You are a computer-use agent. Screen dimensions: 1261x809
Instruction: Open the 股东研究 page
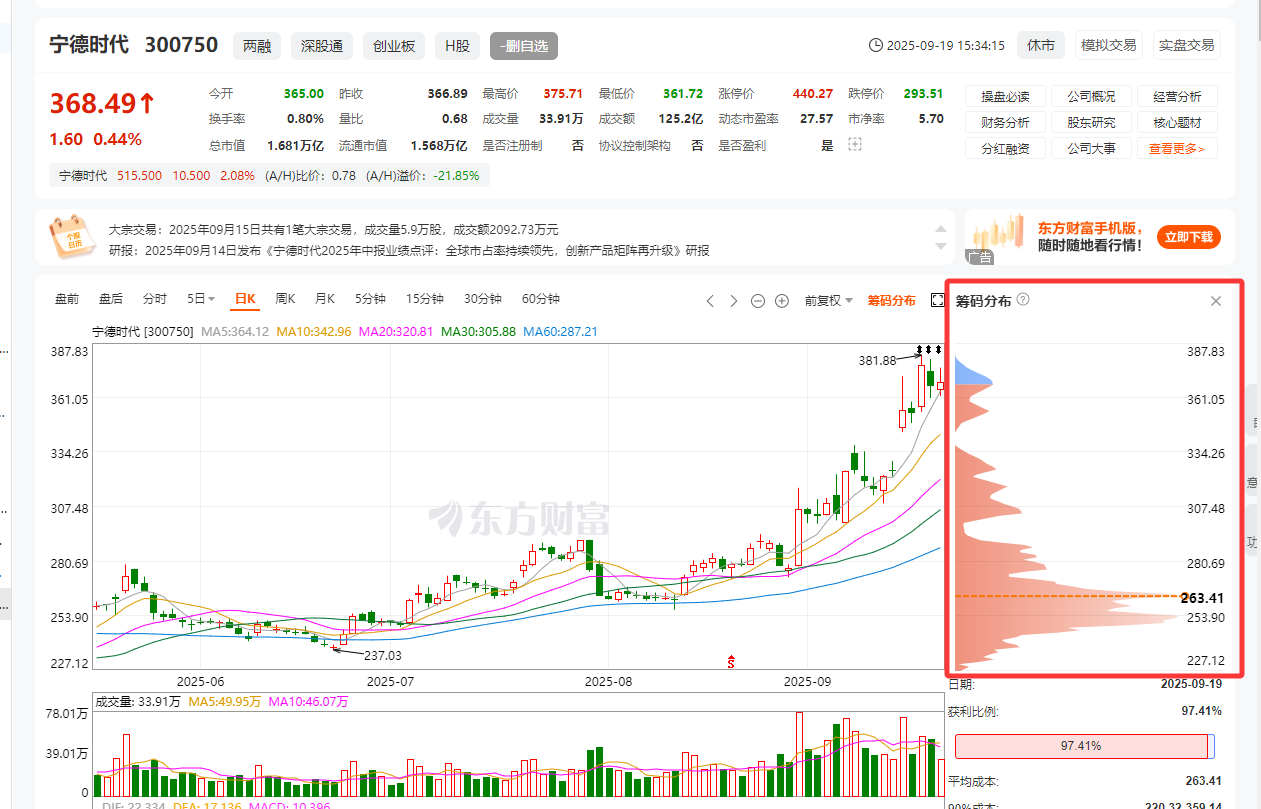tap(1091, 123)
